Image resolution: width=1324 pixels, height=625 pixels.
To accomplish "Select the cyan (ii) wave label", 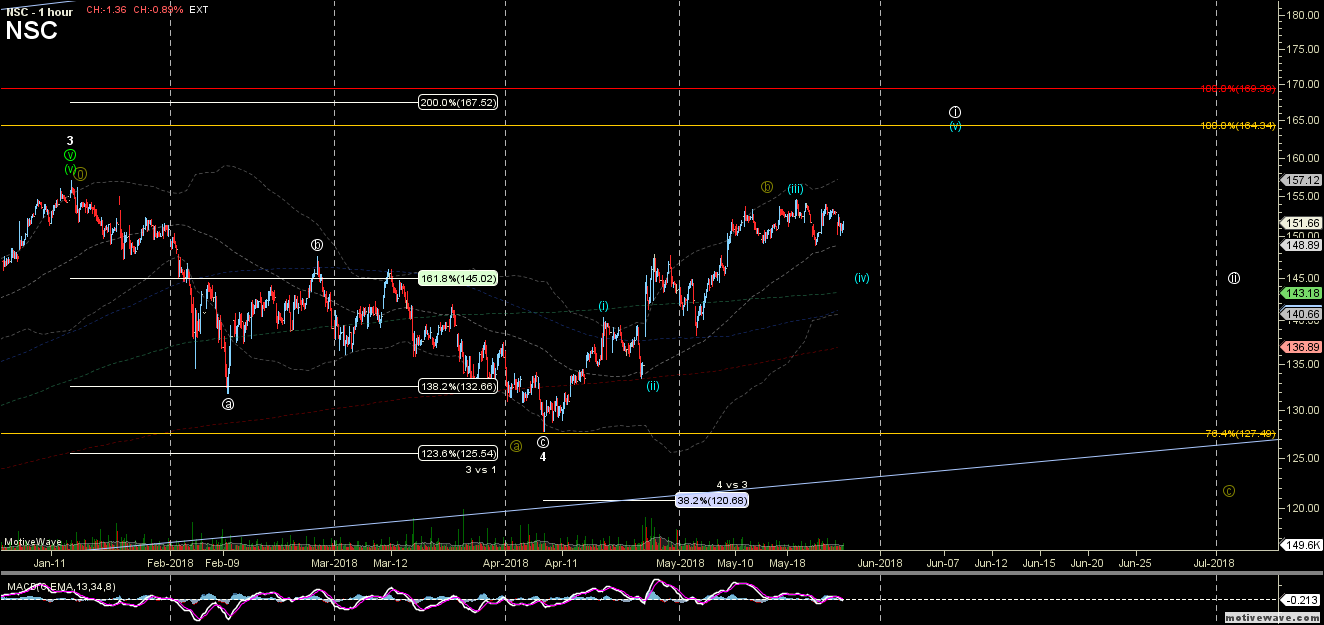I will point(652,385).
